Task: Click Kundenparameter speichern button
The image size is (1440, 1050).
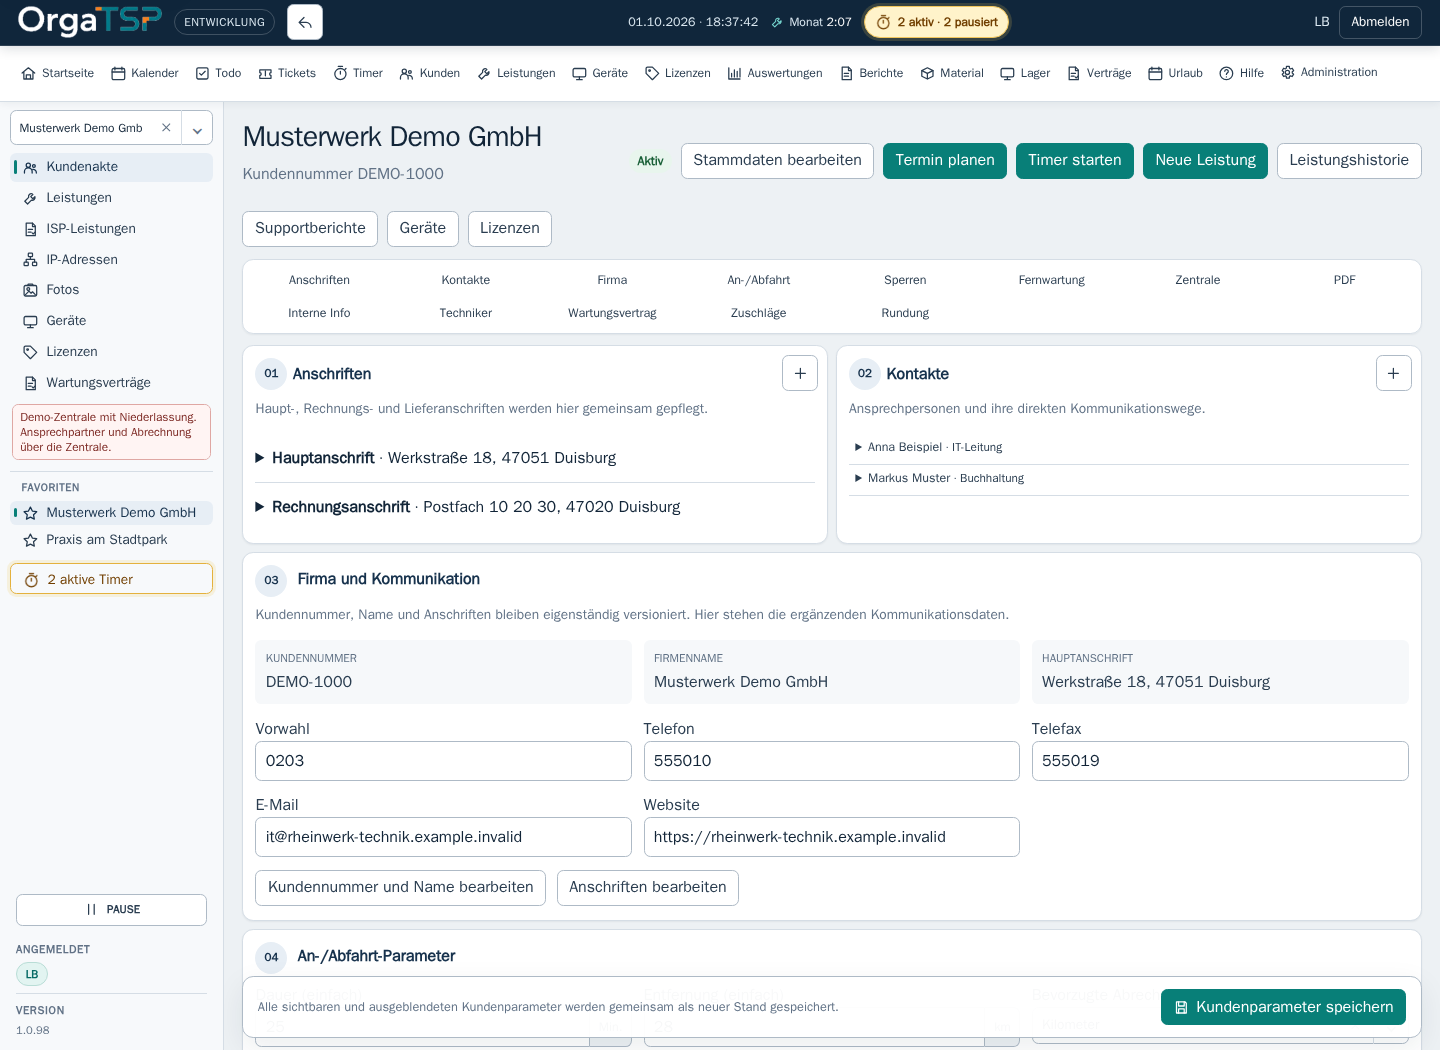Action: pyautogui.click(x=1283, y=1007)
